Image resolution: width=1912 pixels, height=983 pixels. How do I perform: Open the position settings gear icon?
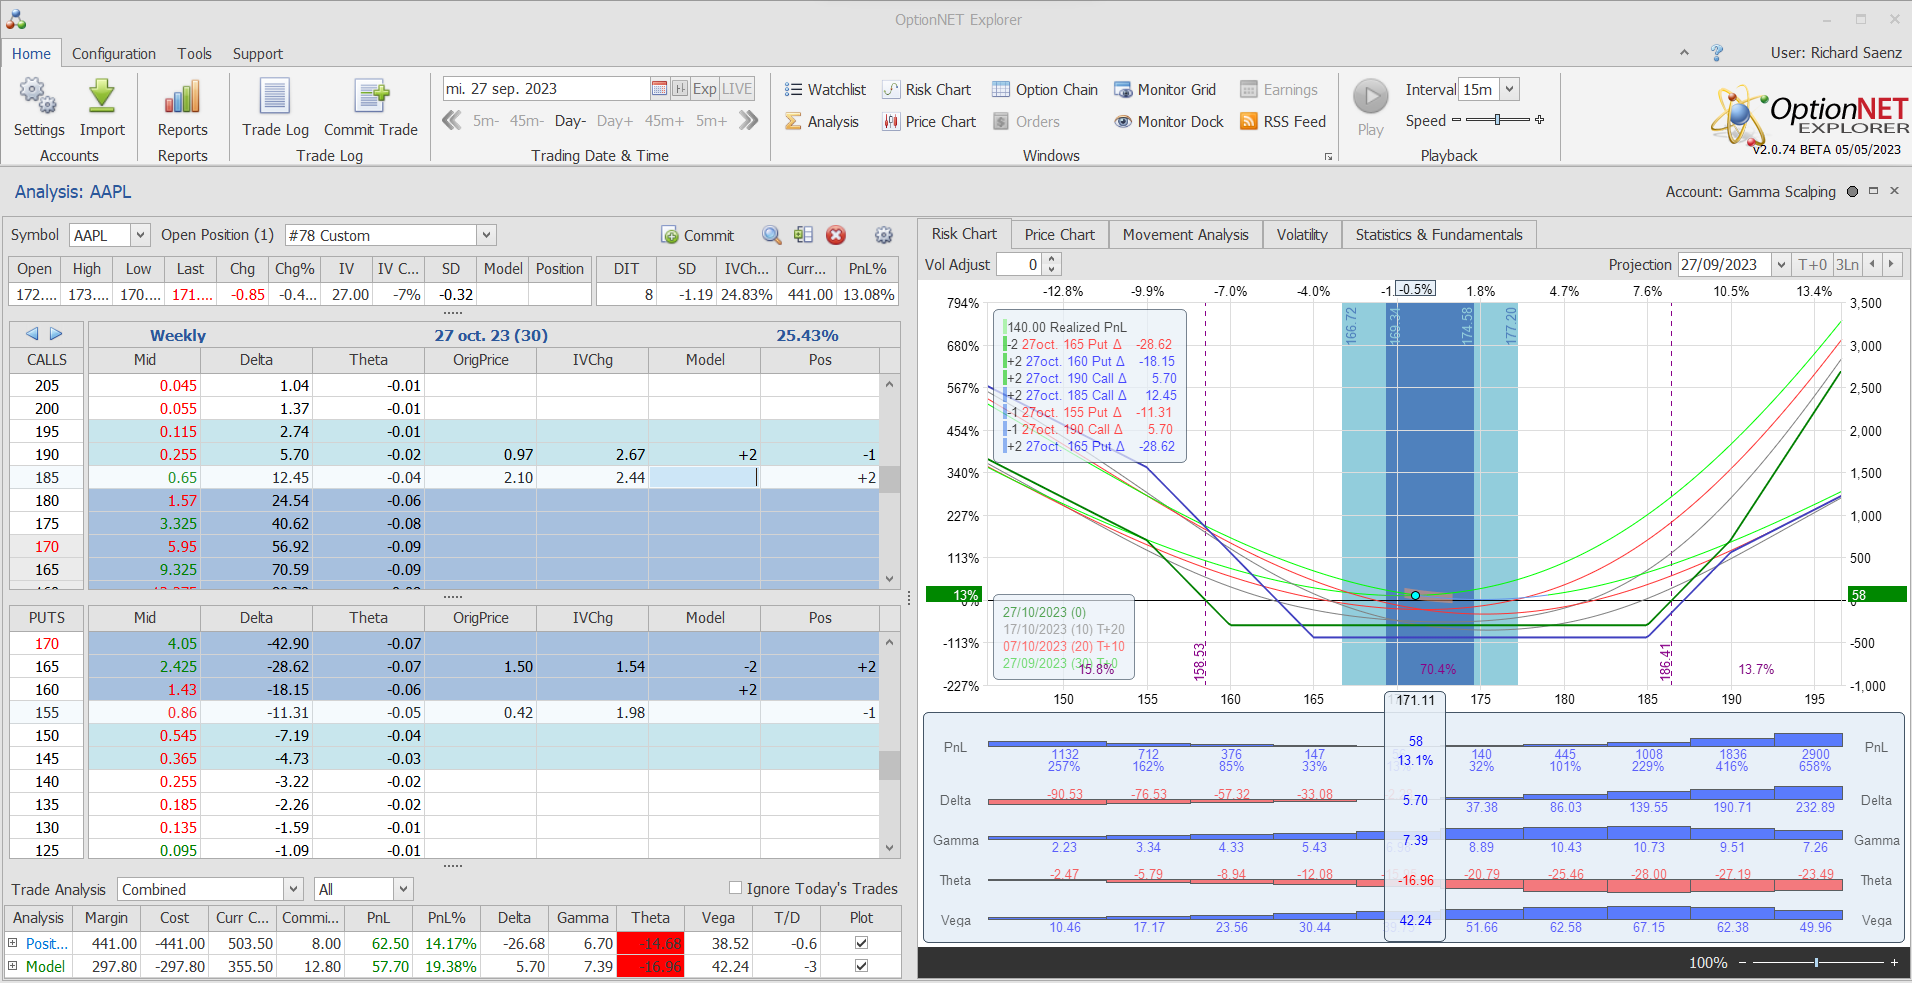(x=884, y=235)
